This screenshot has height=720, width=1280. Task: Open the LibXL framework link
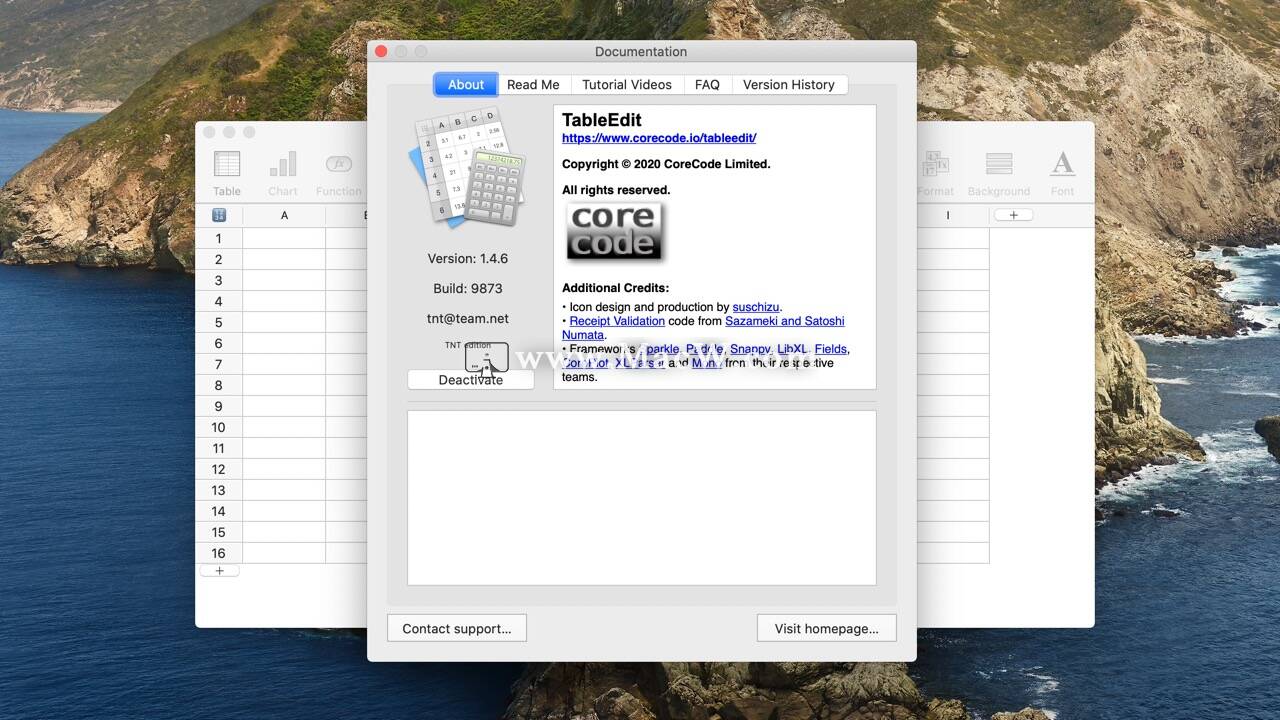792,349
